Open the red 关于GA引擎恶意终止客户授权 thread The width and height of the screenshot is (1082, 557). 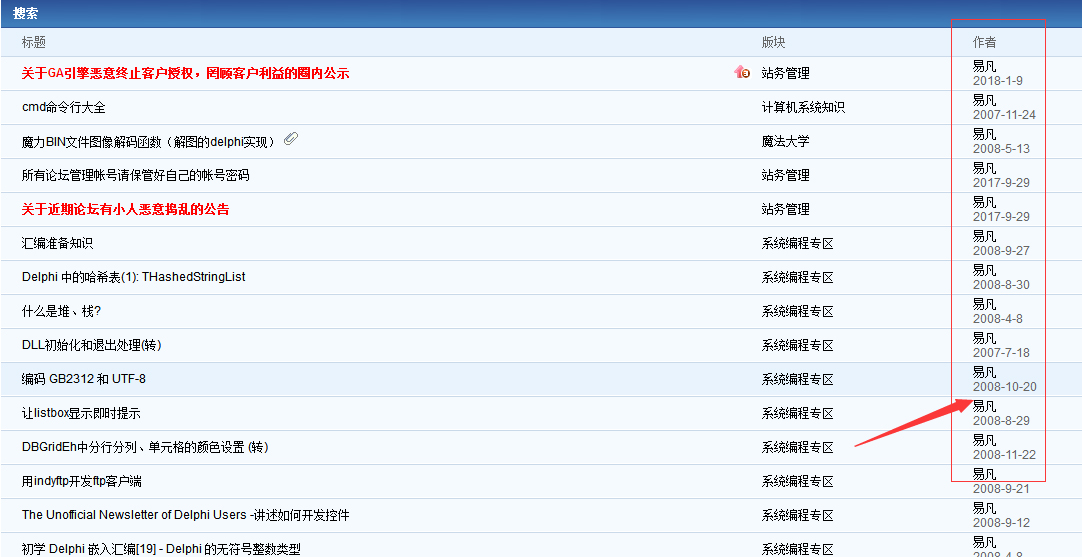(x=185, y=73)
